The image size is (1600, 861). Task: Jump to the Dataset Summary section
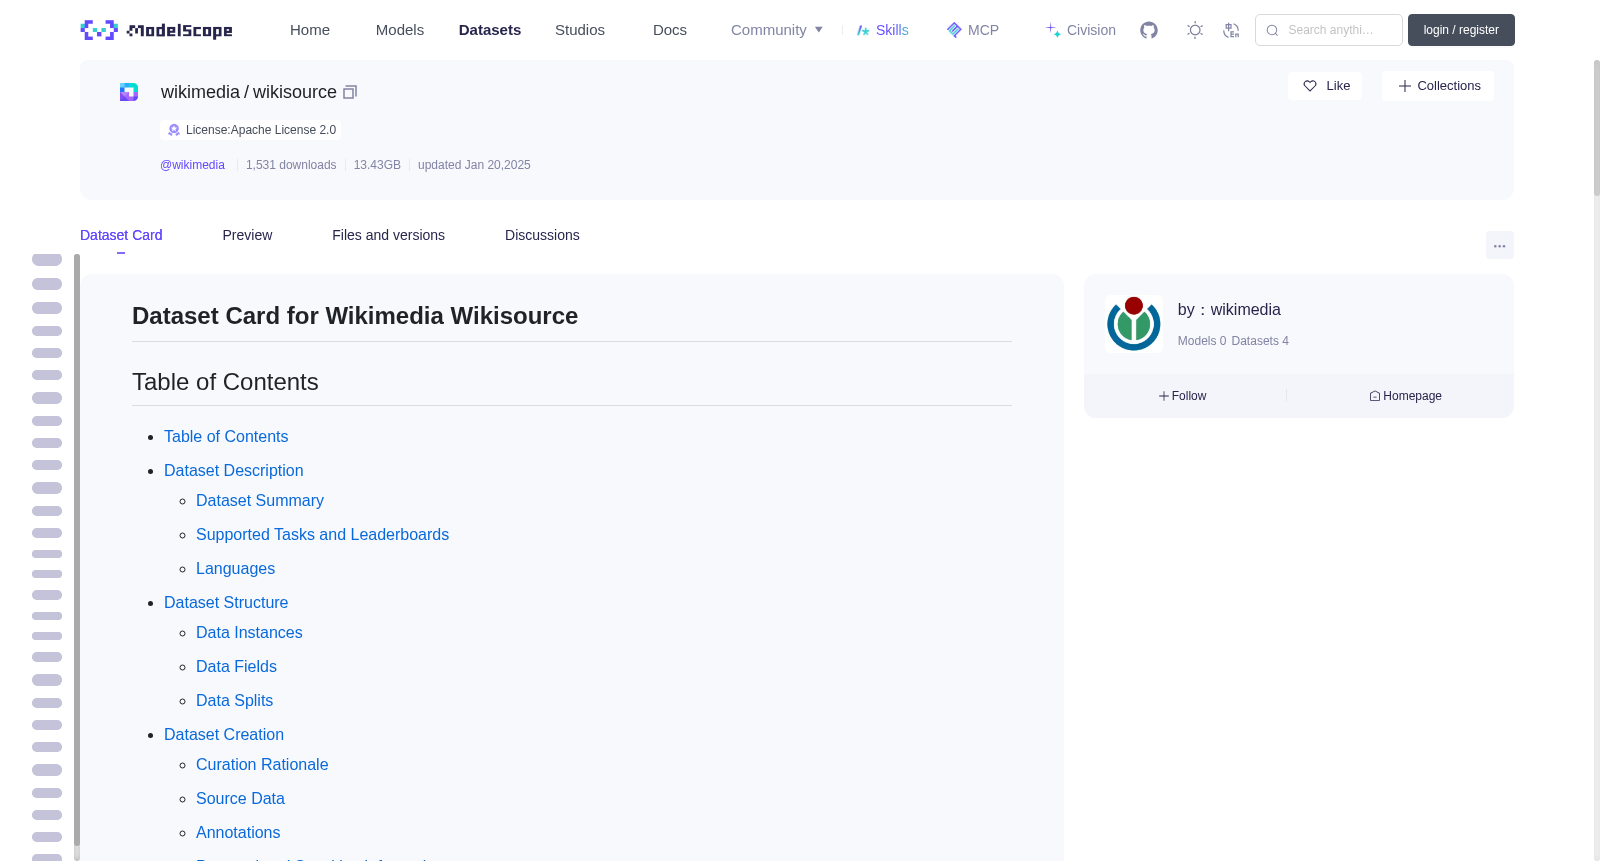260,501
